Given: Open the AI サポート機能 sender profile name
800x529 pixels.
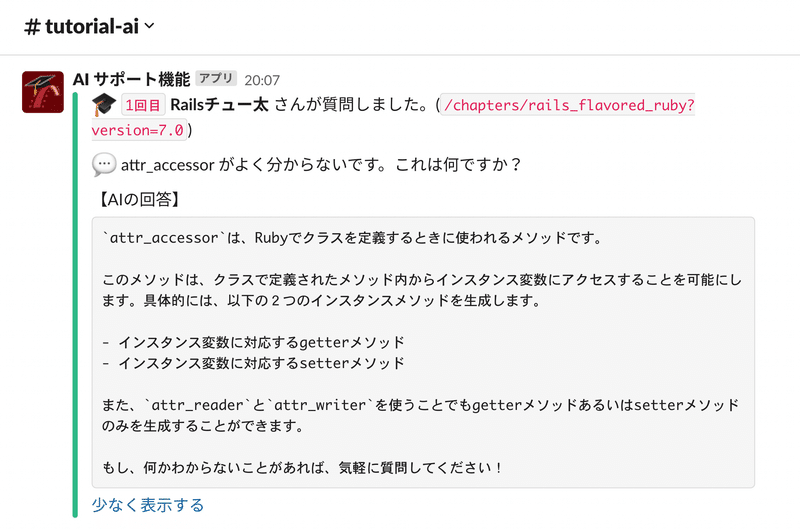Looking at the screenshot, I should click(132, 79).
